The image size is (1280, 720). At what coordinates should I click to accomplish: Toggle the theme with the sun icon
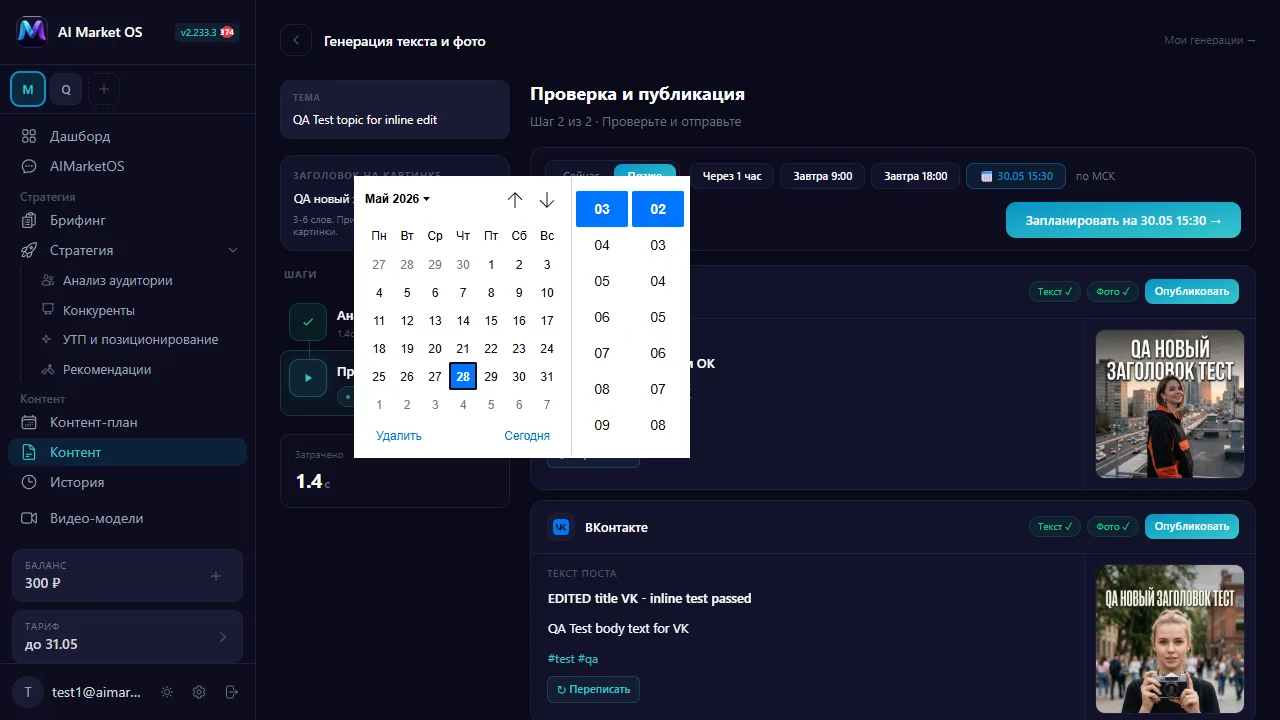[x=167, y=692]
